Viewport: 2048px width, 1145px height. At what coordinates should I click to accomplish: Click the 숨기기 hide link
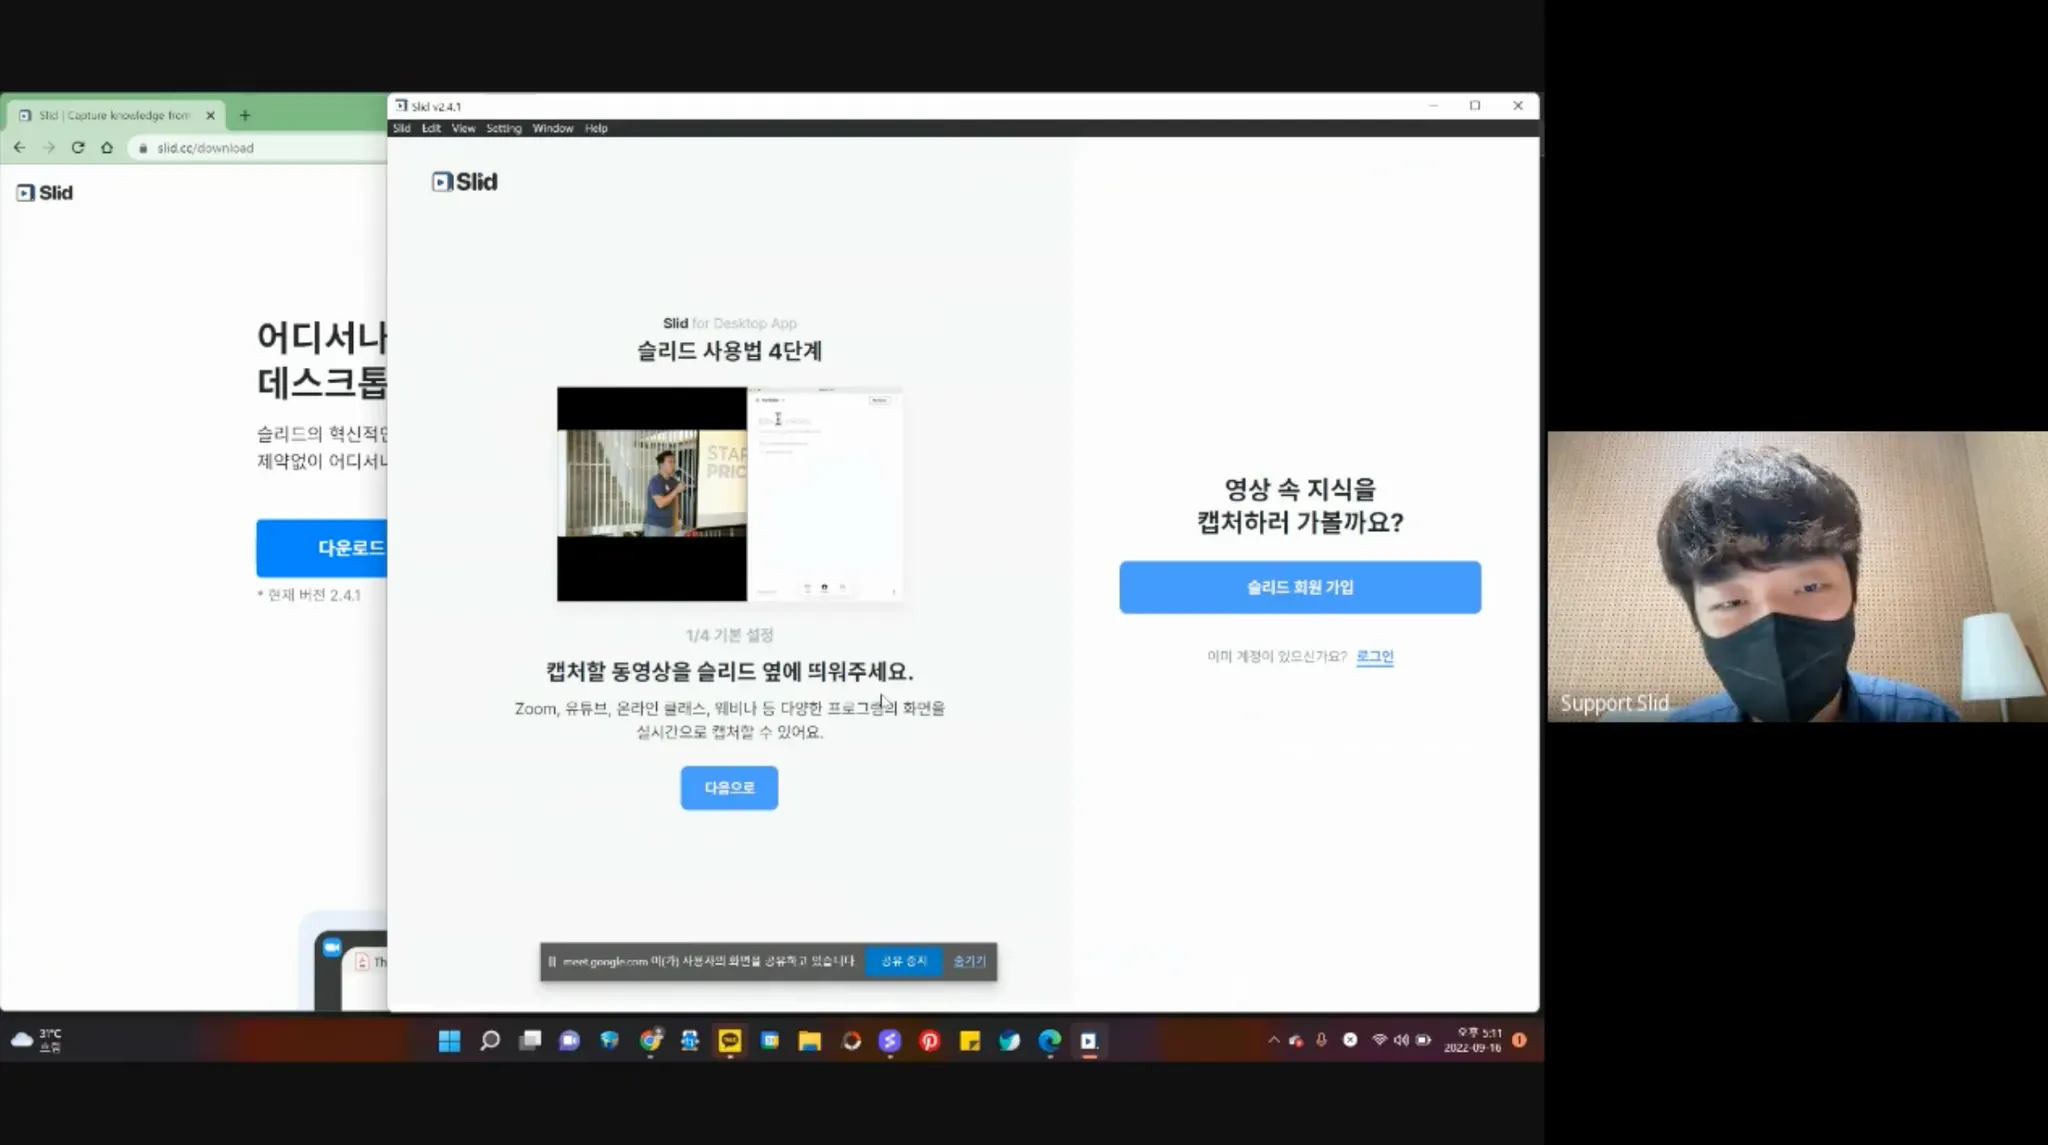pyautogui.click(x=969, y=961)
